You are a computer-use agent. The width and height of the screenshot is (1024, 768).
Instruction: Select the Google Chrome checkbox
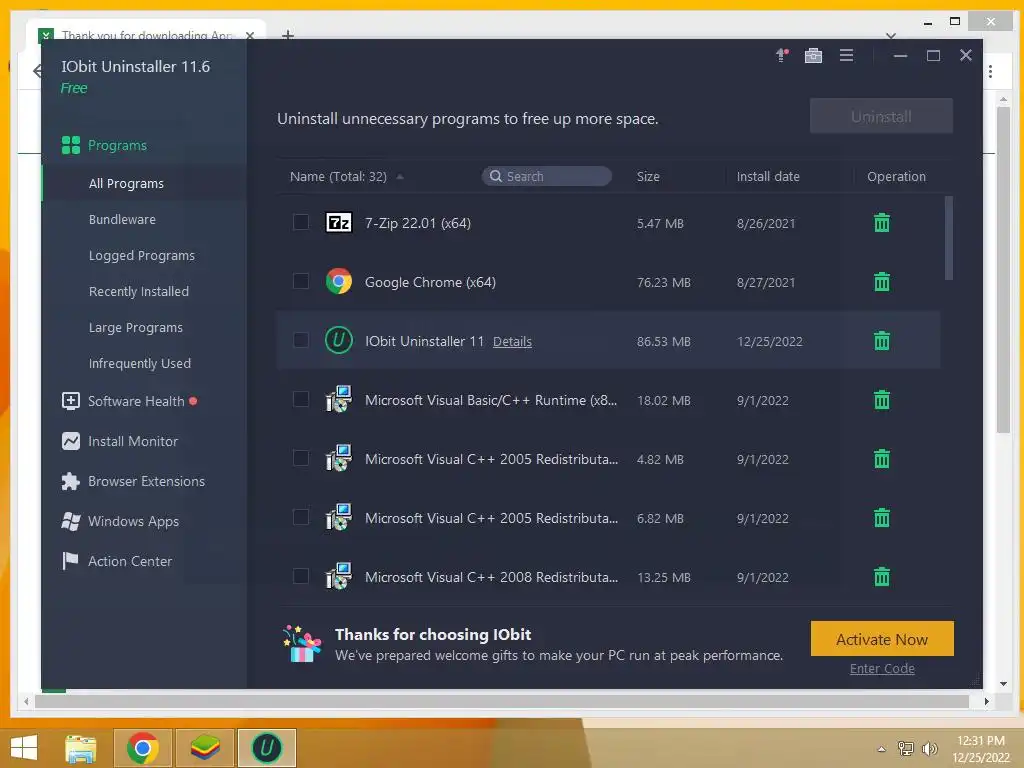pyautogui.click(x=300, y=281)
